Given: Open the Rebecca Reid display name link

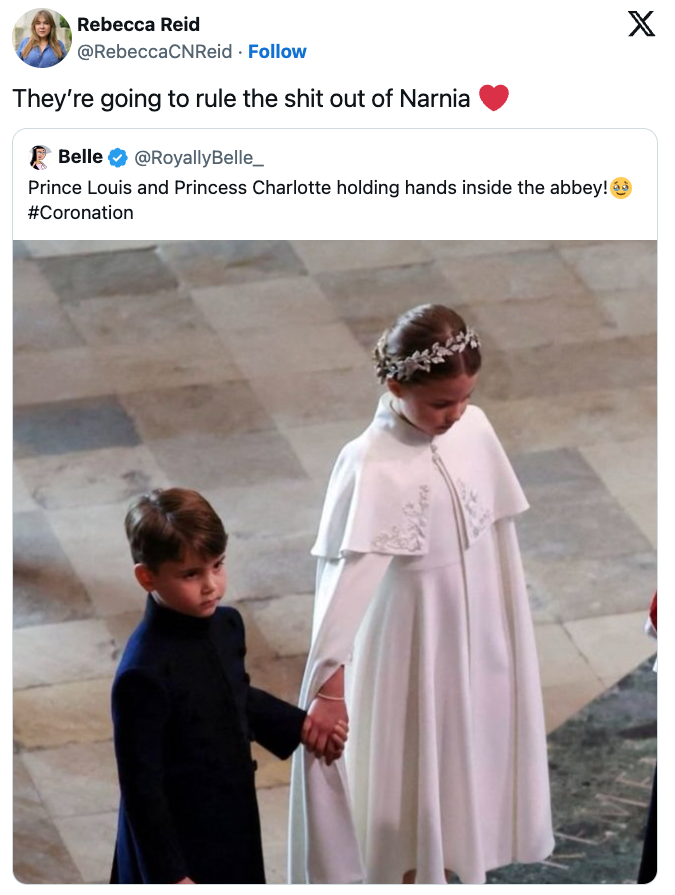Looking at the screenshot, I should [138, 25].
